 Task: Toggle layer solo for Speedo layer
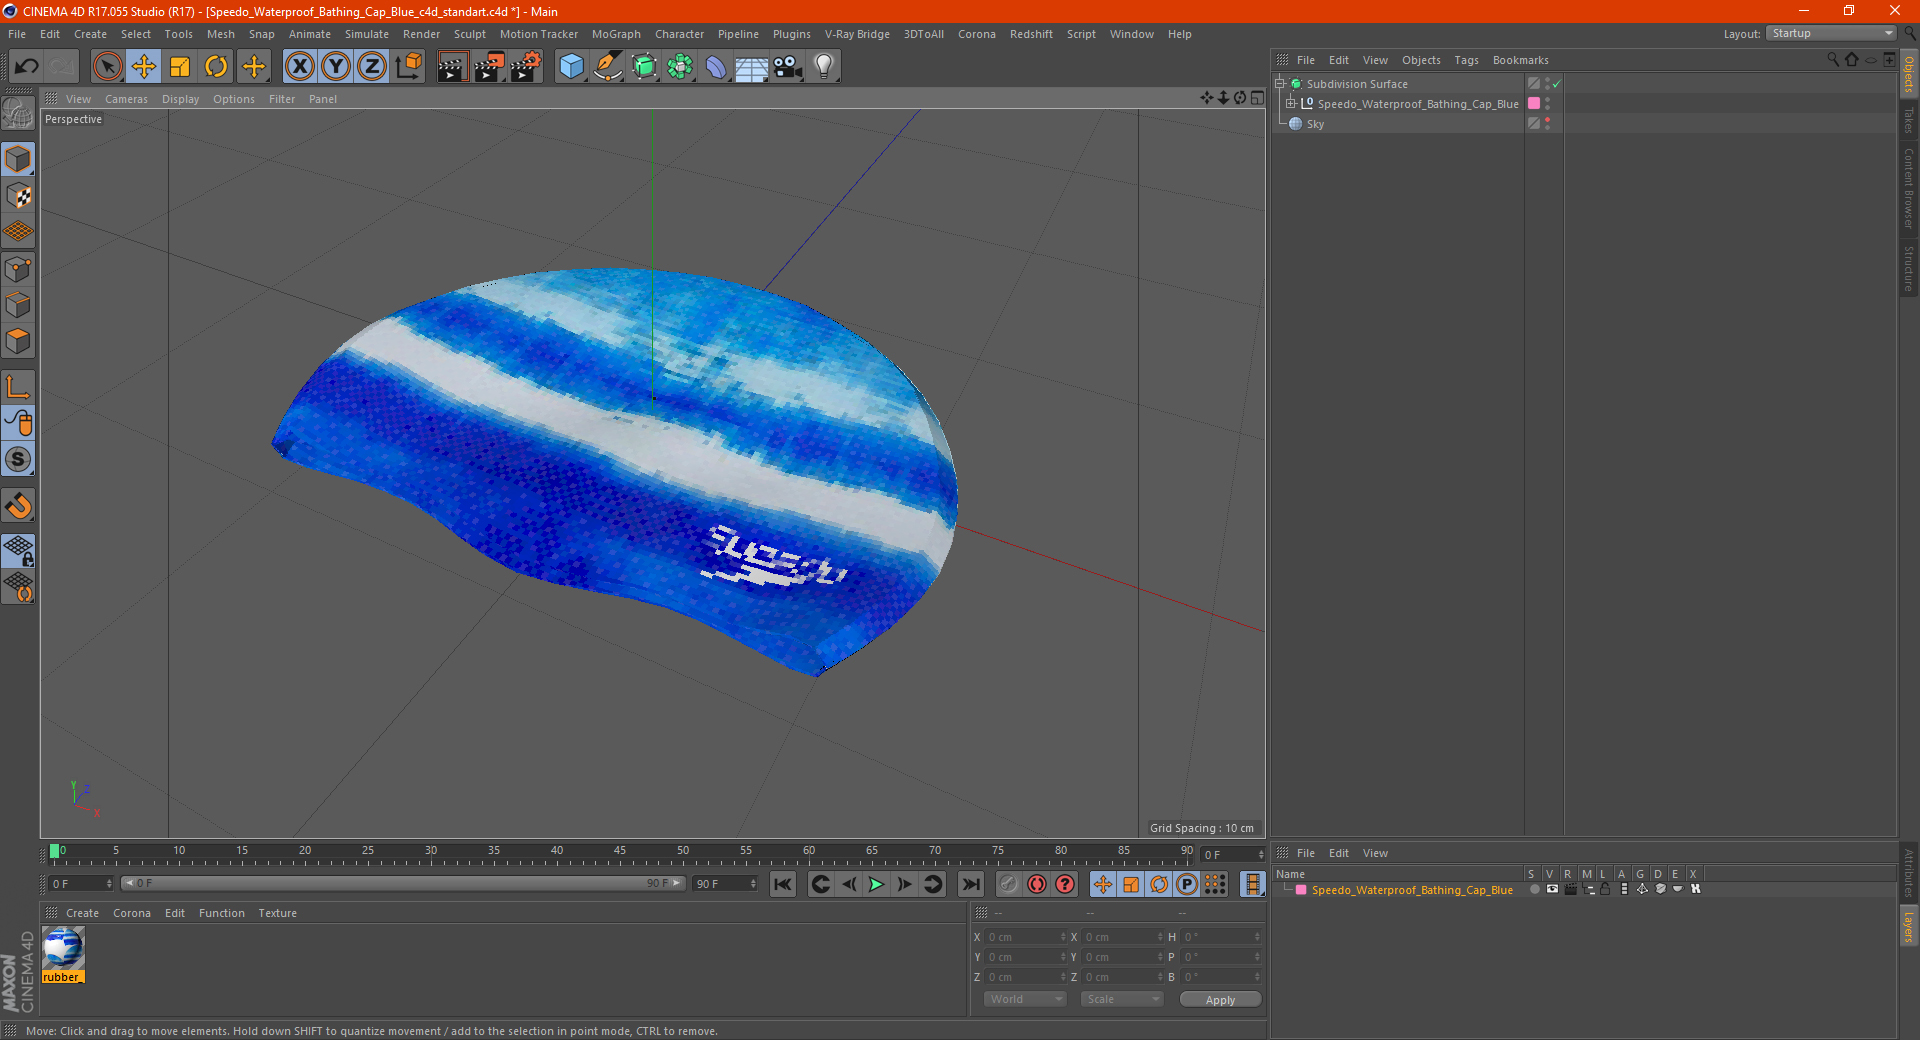(x=1534, y=889)
